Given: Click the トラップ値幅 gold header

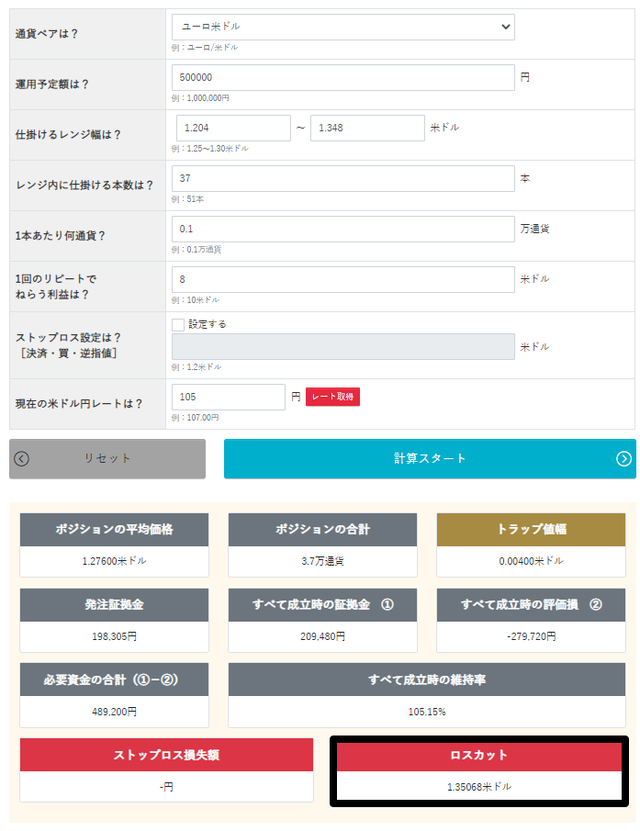Looking at the screenshot, I should coord(531,529).
